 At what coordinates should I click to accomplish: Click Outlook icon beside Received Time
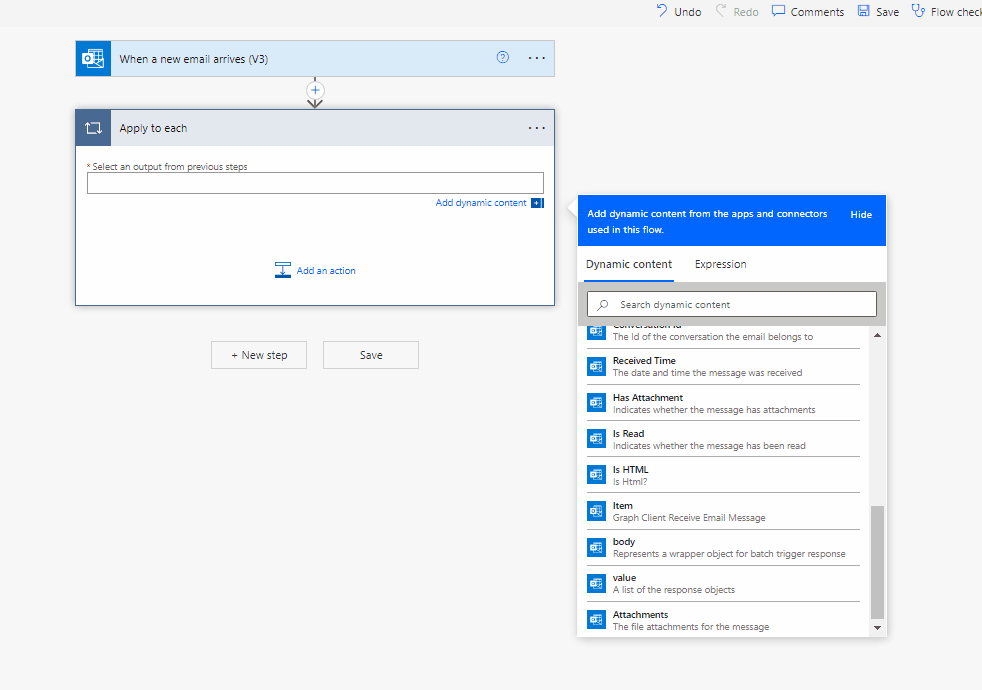pyautogui.click(x=596, y=366)
